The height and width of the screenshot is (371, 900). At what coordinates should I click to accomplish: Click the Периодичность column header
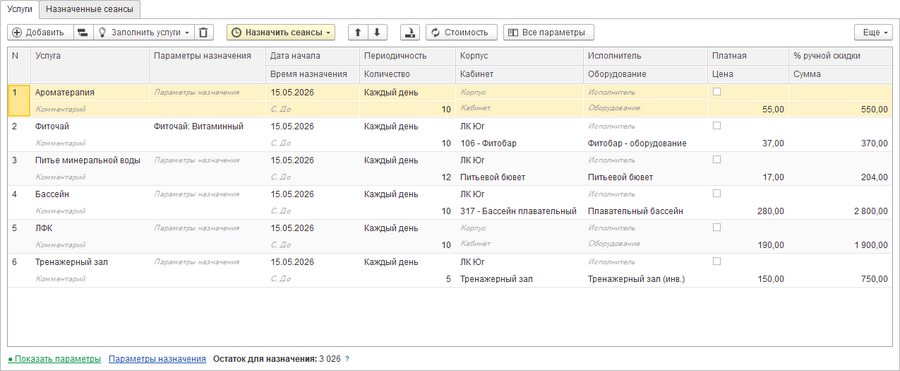click(x=407, y=56)
